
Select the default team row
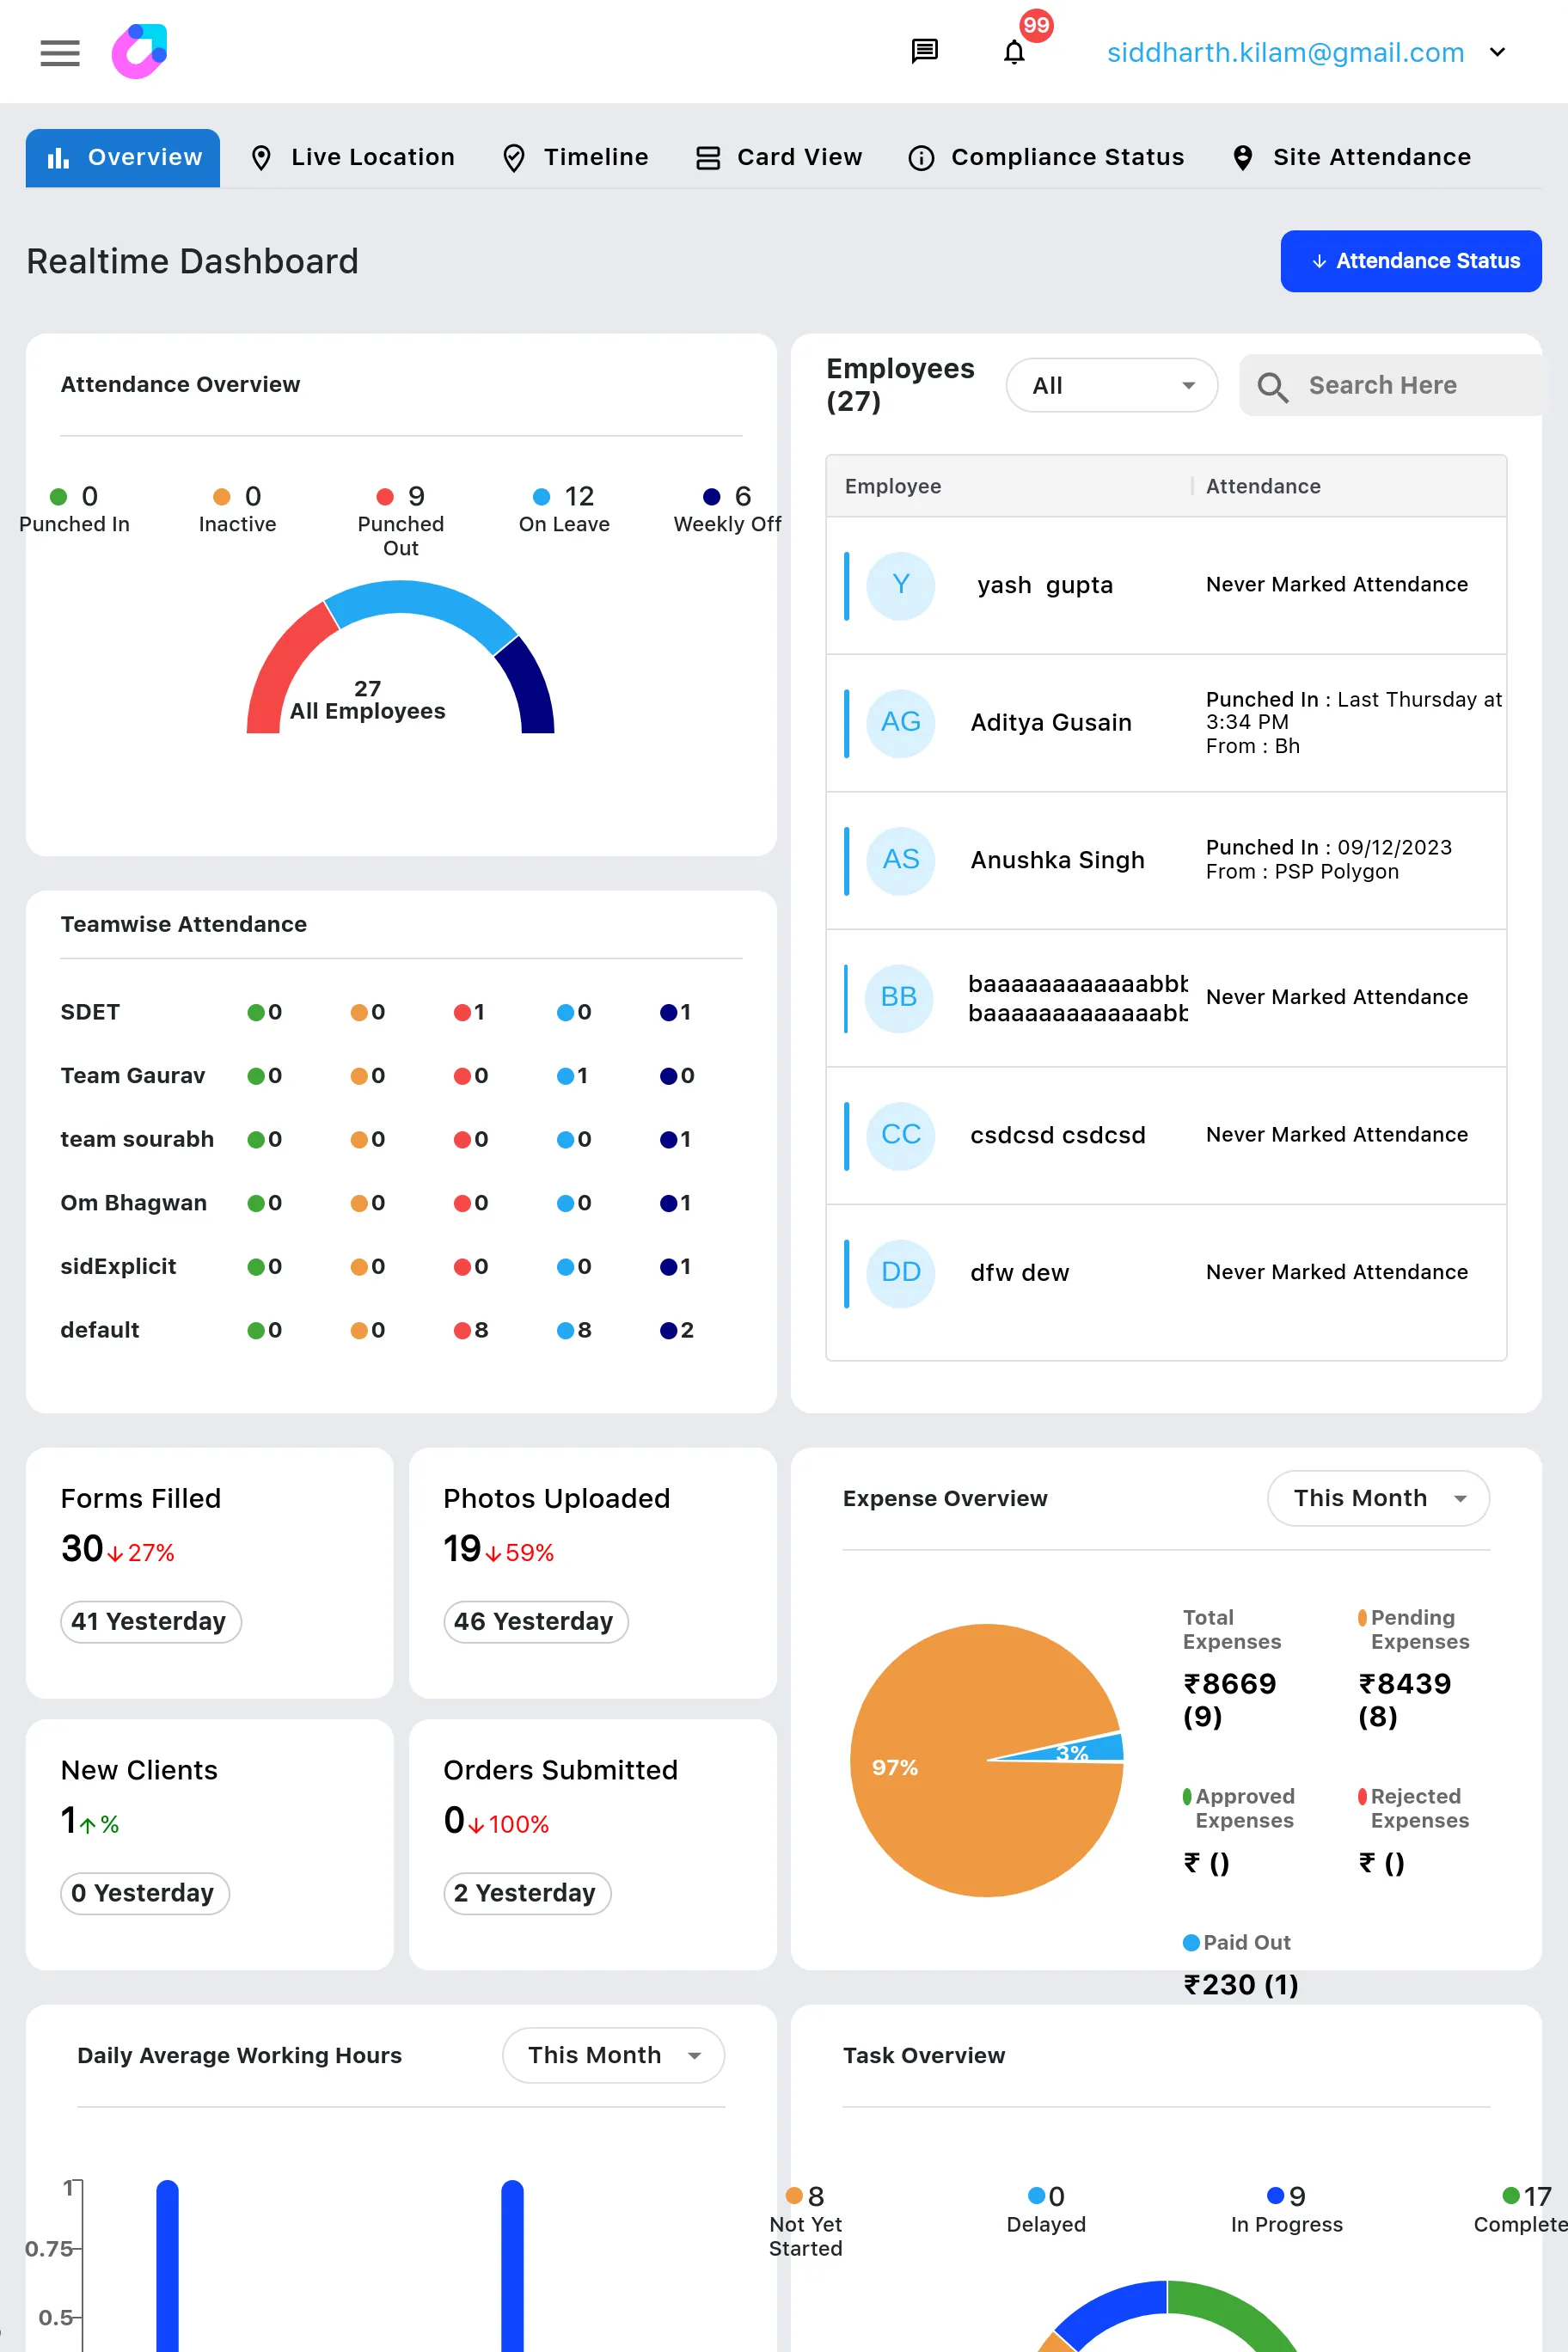coord(400,1330)
